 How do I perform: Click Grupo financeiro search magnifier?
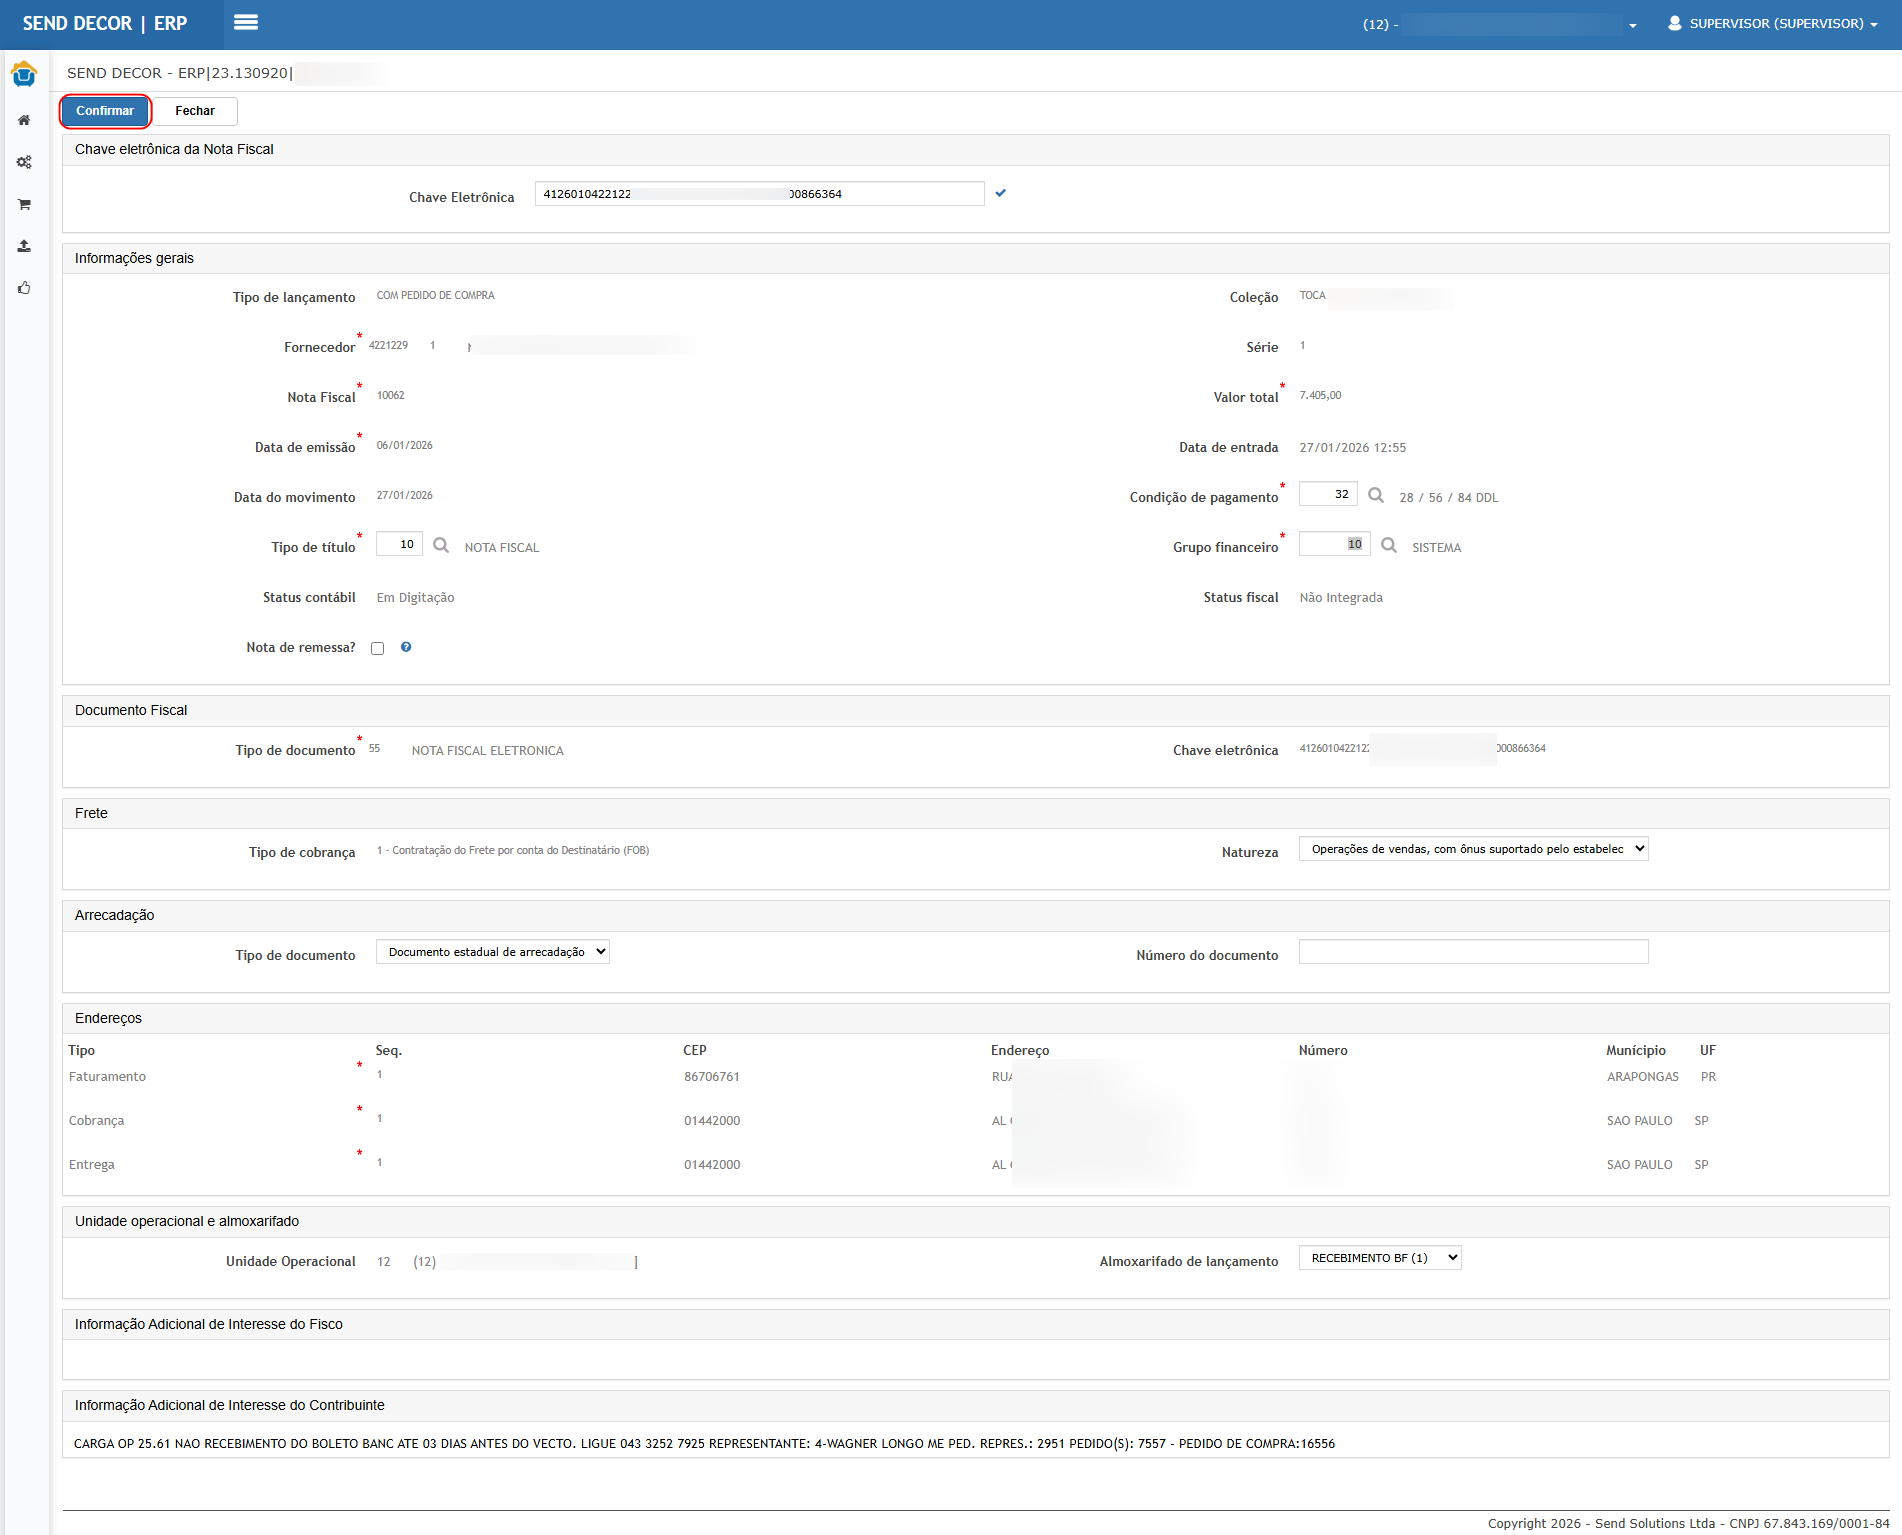coord(1389,546)
